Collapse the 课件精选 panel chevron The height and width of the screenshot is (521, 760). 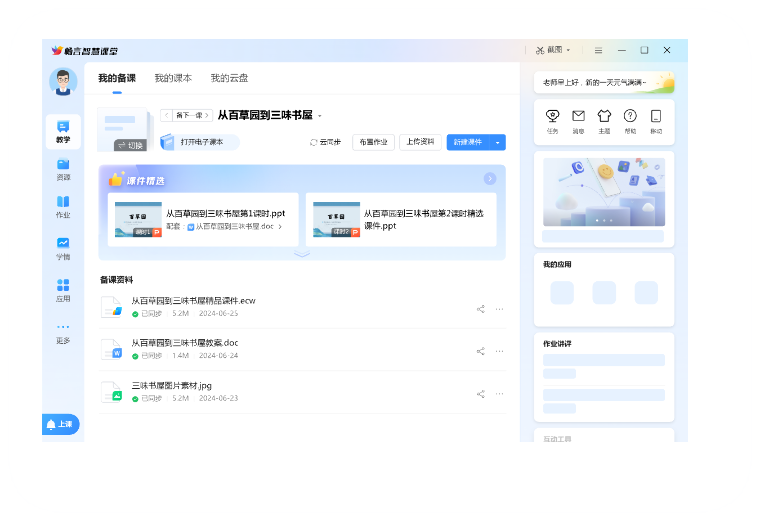[301, 254]
